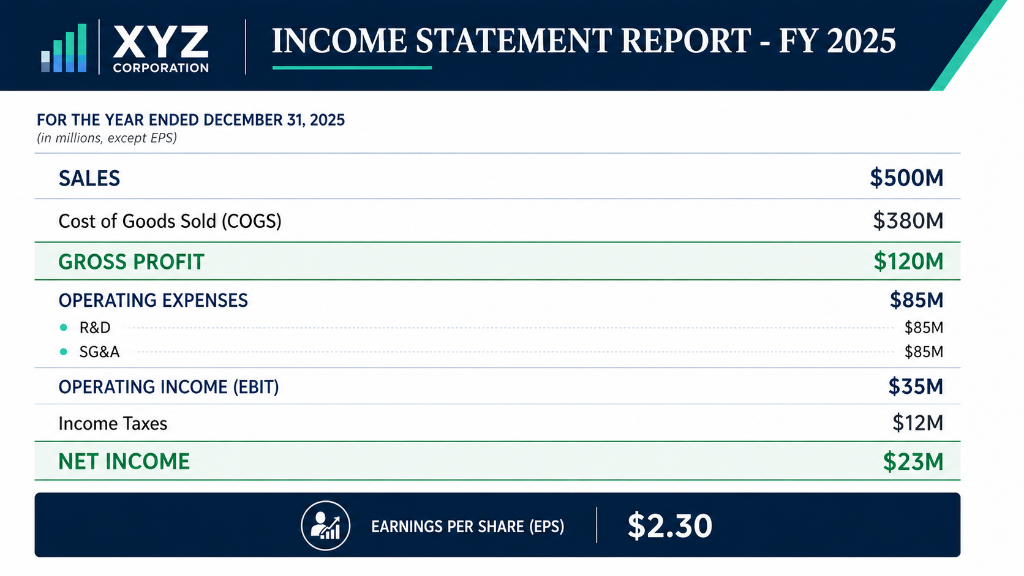Click the Income Taxes row label
The width and height of the screenshot is (1024, 576).
[113, 423]
